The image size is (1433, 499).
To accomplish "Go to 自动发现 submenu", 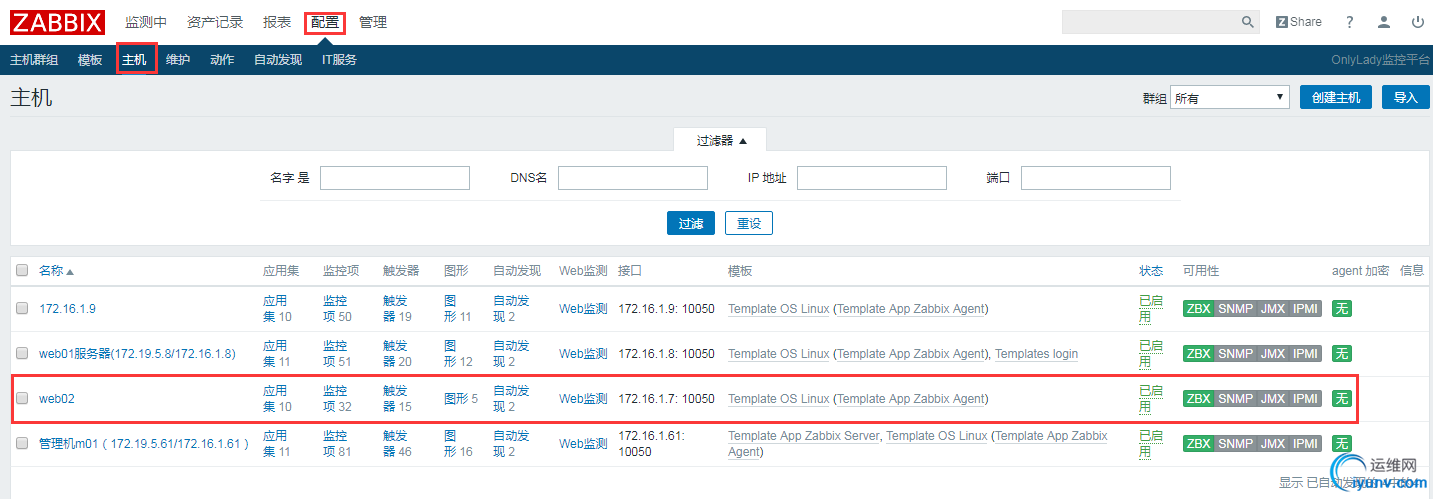I will point(278,60).
